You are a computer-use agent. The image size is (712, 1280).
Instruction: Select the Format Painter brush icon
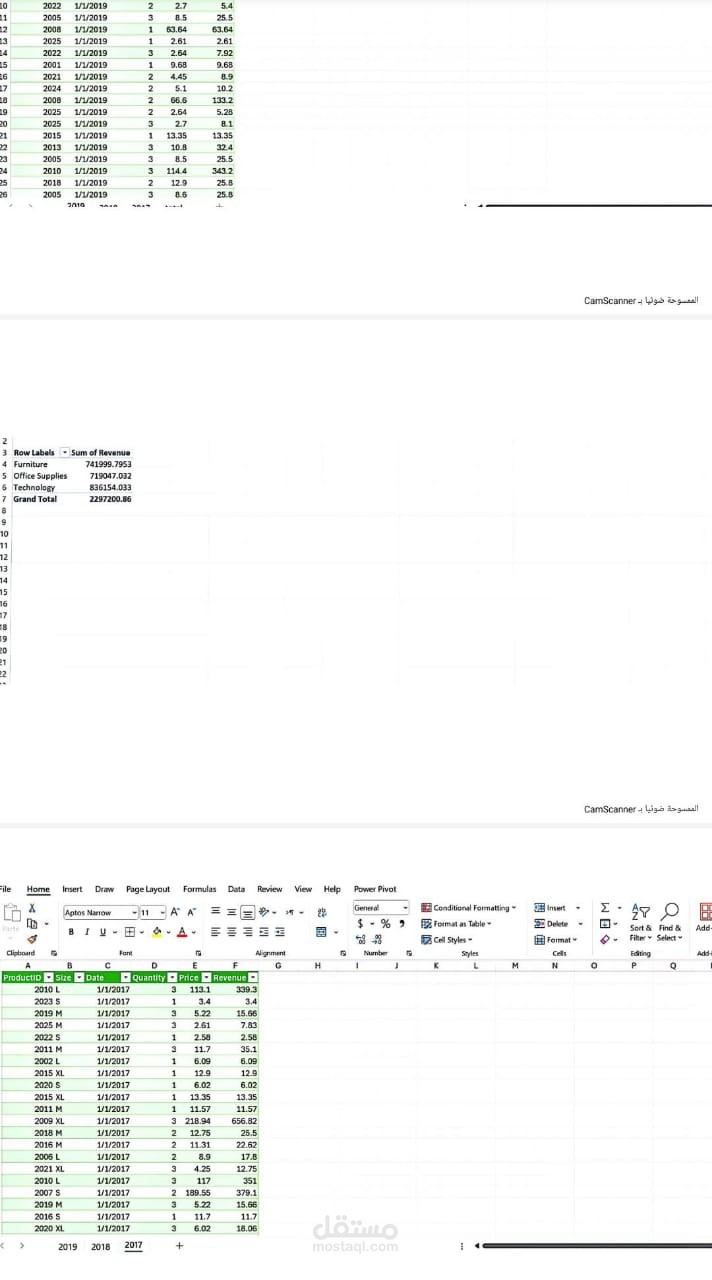pos(32,939)
